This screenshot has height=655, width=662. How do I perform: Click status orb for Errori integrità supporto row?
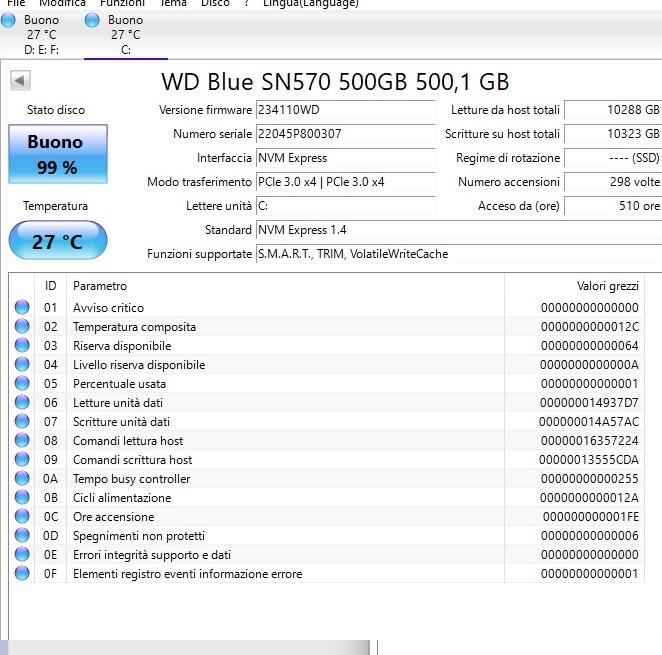coord(22,554)
